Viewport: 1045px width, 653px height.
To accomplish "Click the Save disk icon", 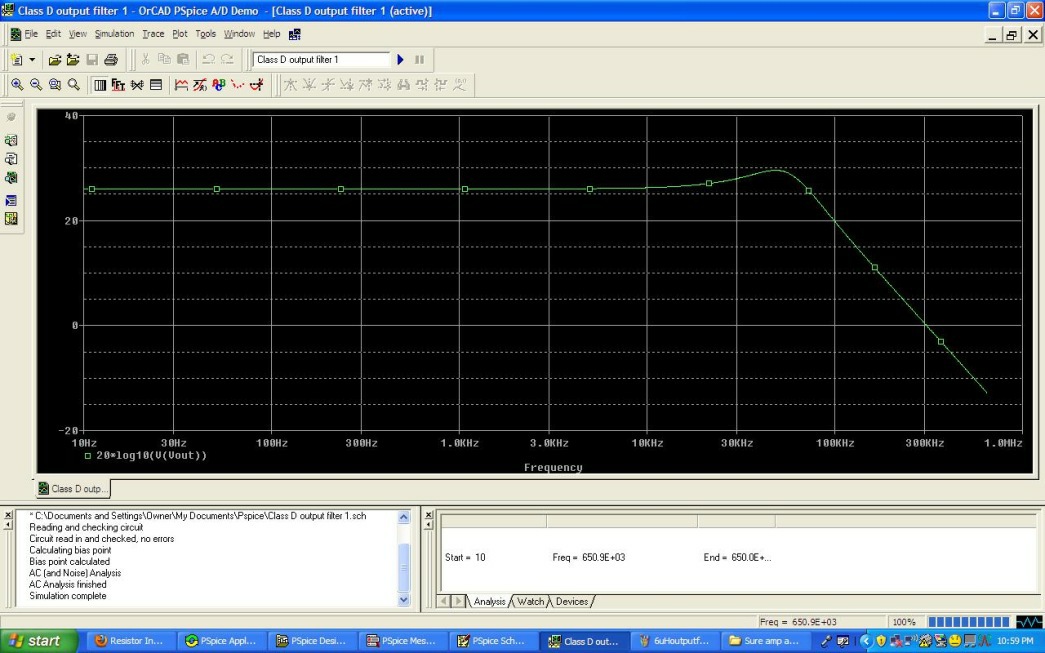I will 92,60.
